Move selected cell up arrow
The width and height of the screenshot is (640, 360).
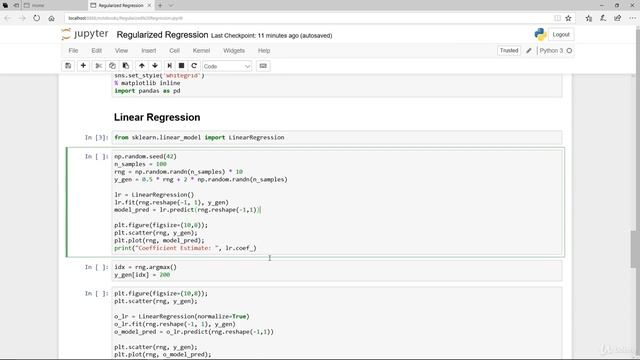tap(142, 66)
